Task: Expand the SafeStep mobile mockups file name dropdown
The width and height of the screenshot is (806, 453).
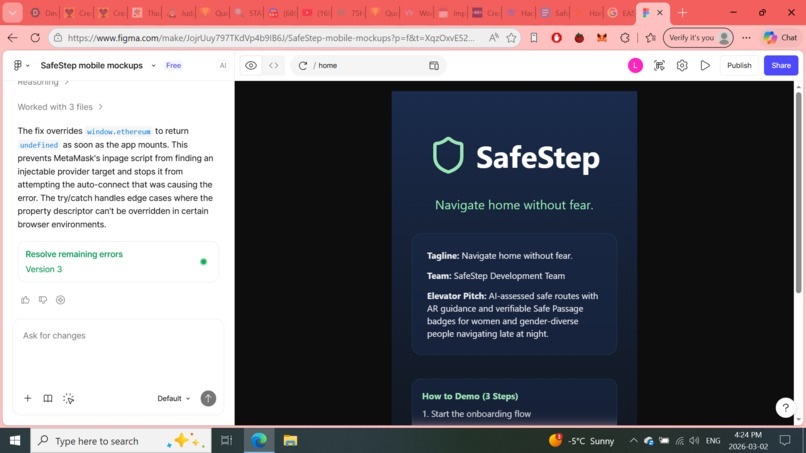Action: [x=153, y=66]
